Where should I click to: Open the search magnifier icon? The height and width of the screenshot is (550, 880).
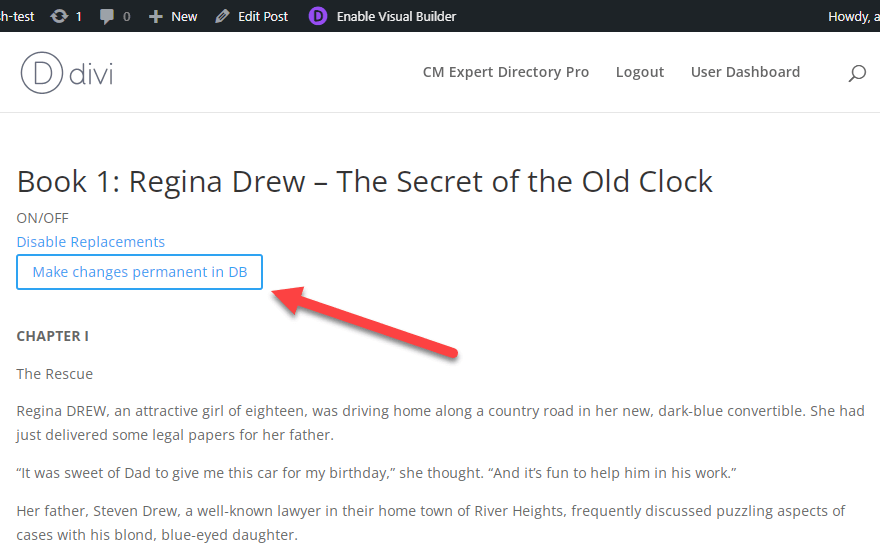click(856, 73)
